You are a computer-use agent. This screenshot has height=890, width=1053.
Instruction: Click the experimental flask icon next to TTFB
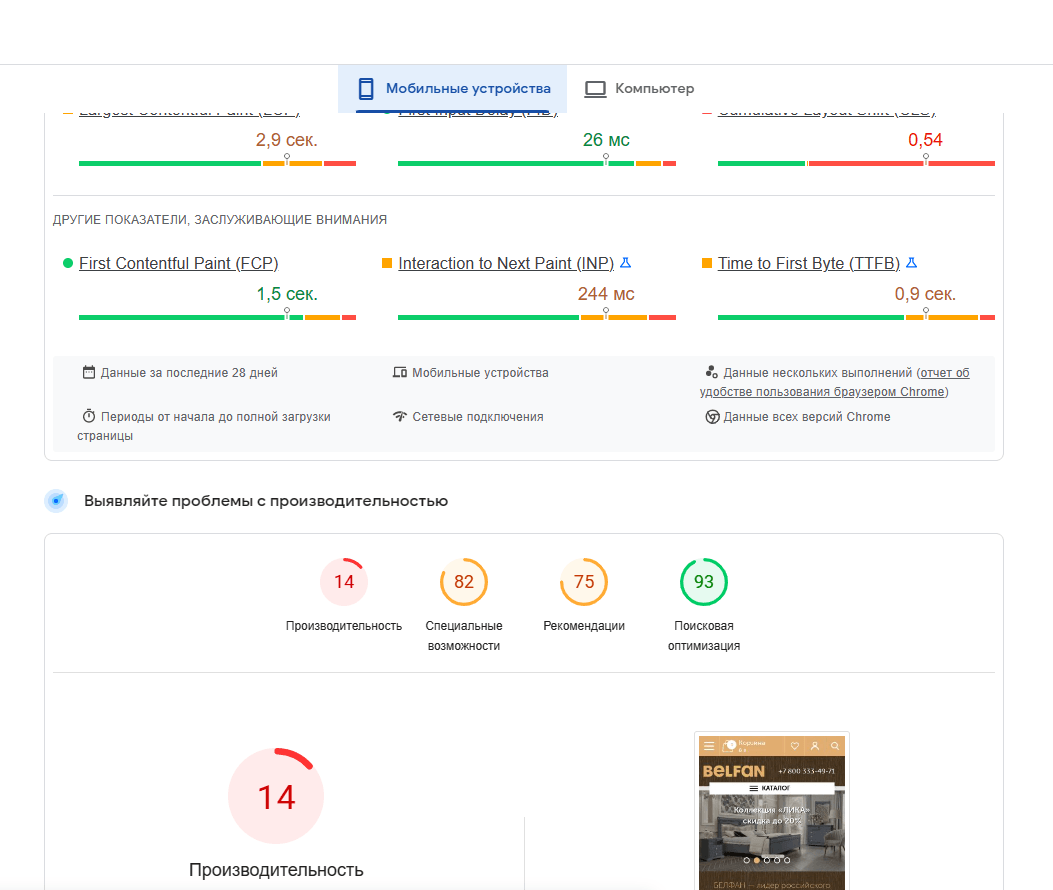point(911,263)
